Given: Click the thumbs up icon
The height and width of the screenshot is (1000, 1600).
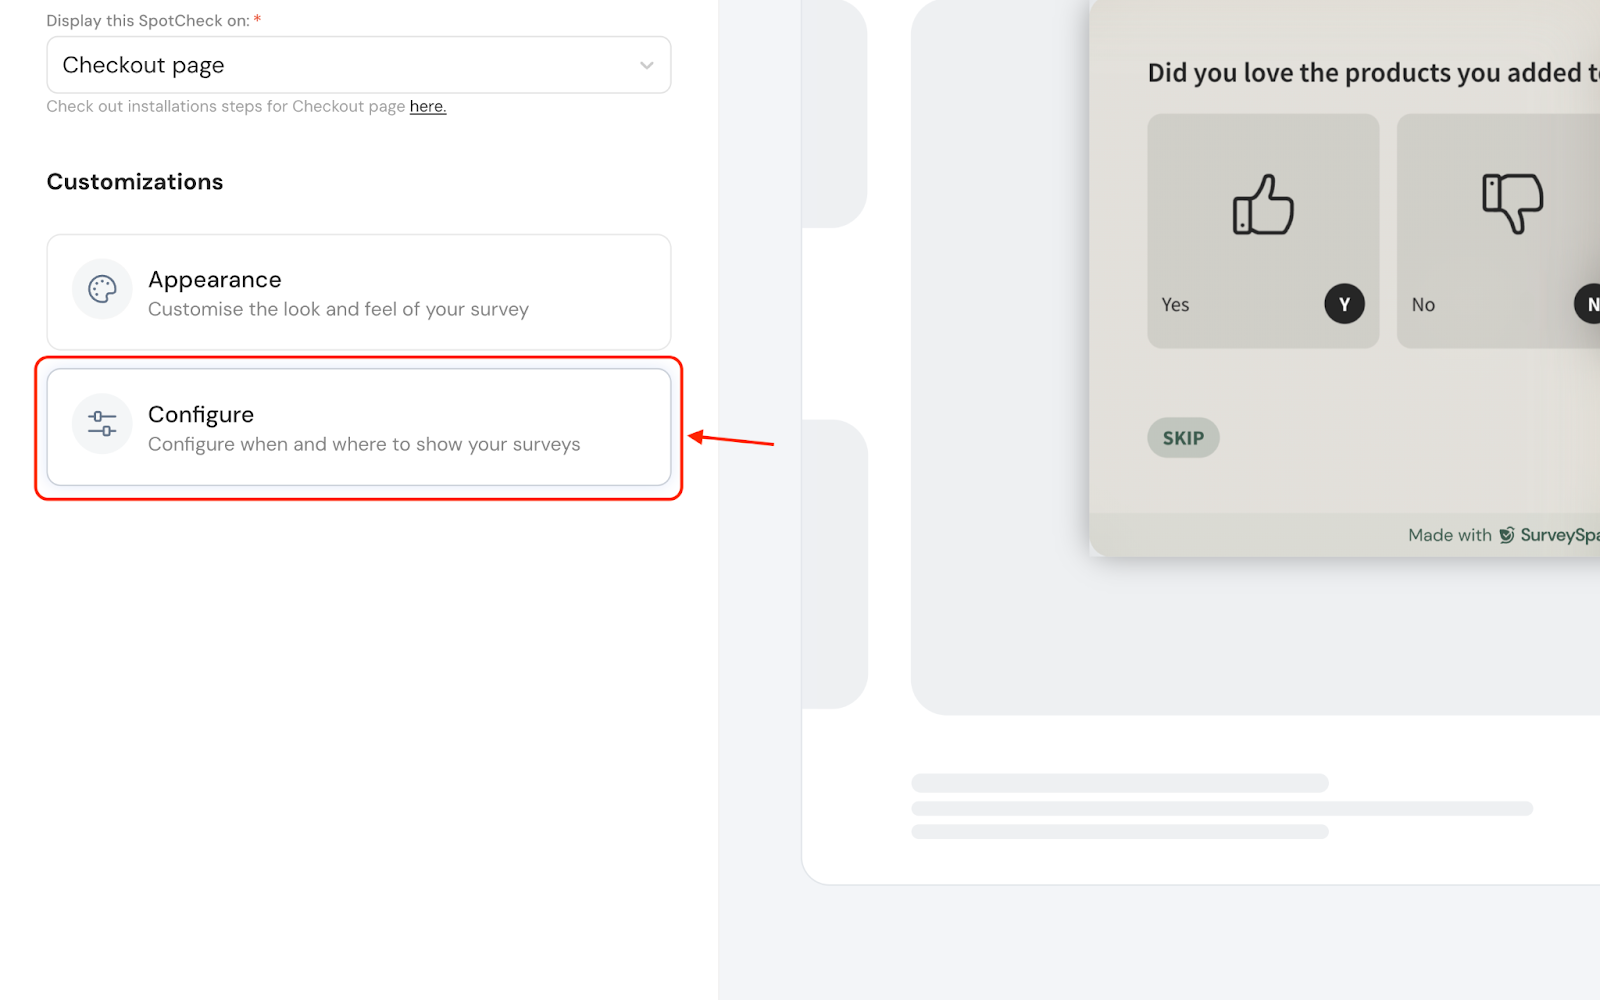Looking at the screenshot, I should 1263,205.
